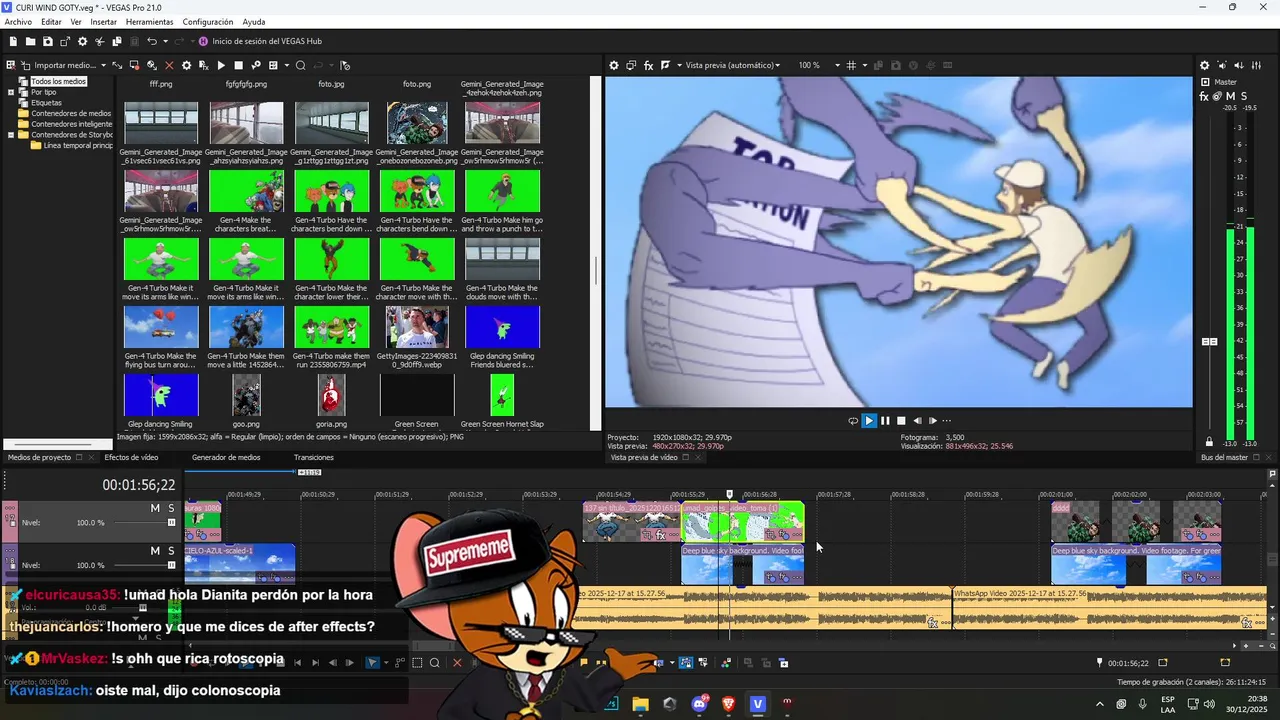Switch to the Efectos de vídeo tab
Viewport: 1280px width, 720px height.
(131, 457)
